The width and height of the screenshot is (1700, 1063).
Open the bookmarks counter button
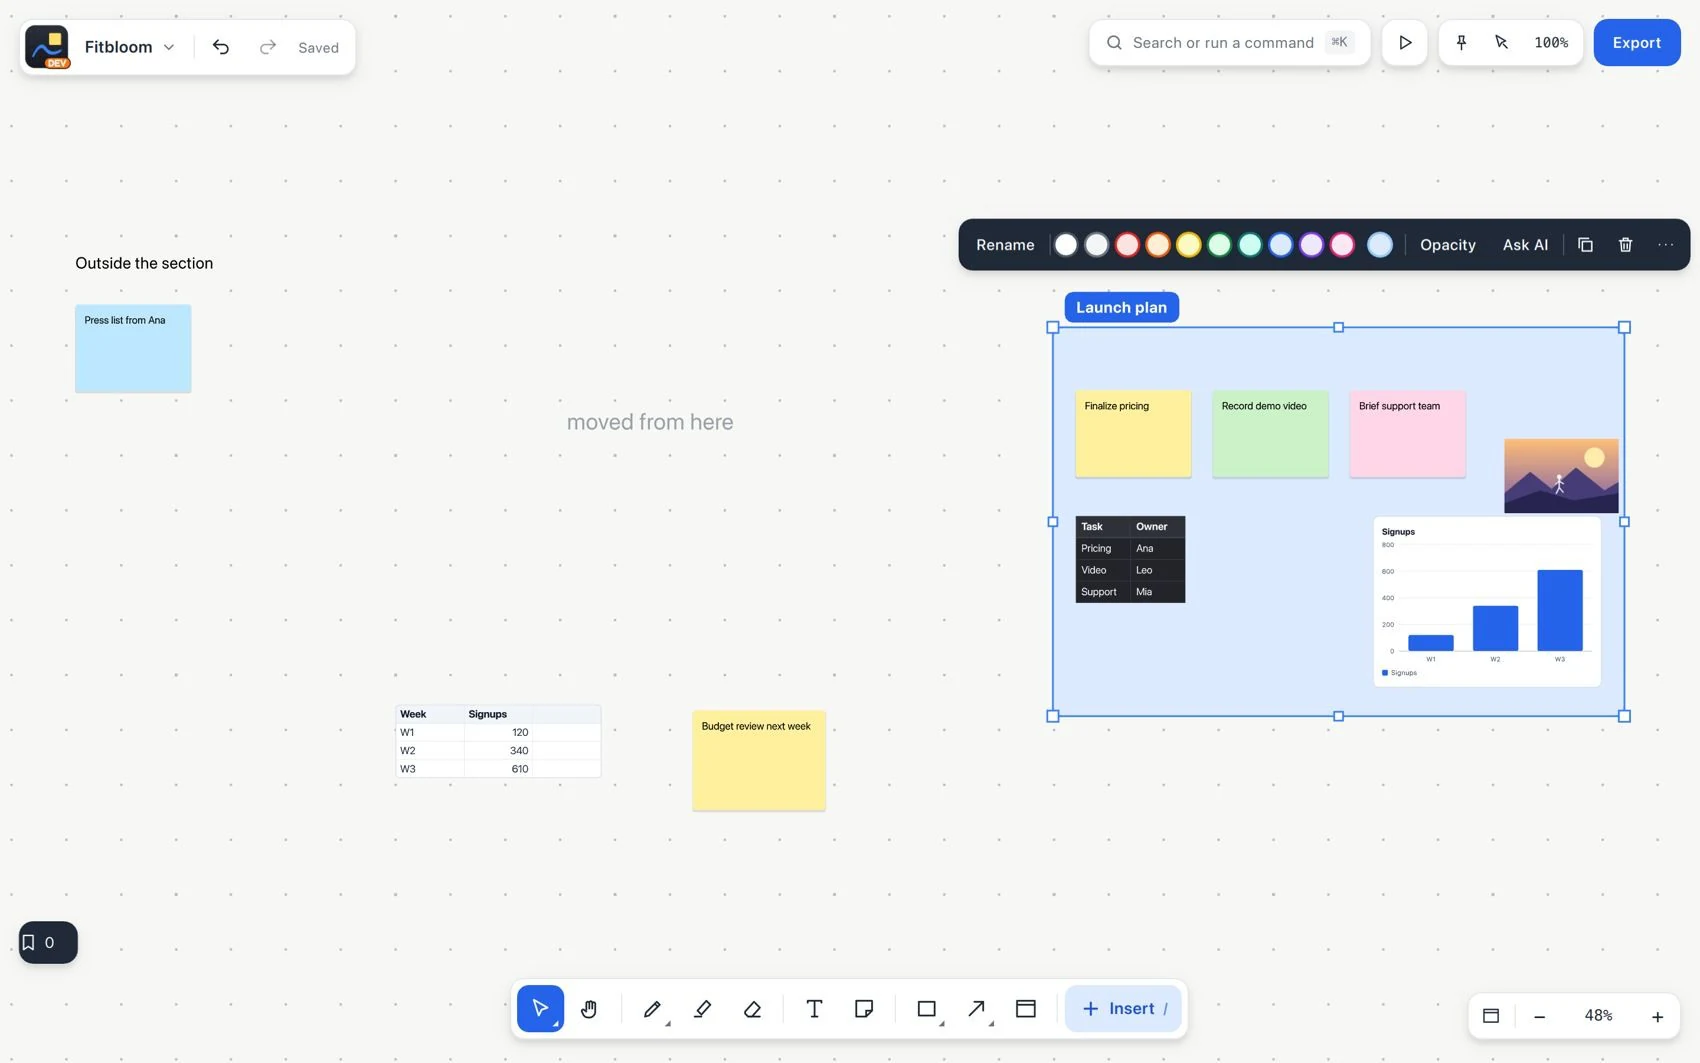tap(48, 942)
